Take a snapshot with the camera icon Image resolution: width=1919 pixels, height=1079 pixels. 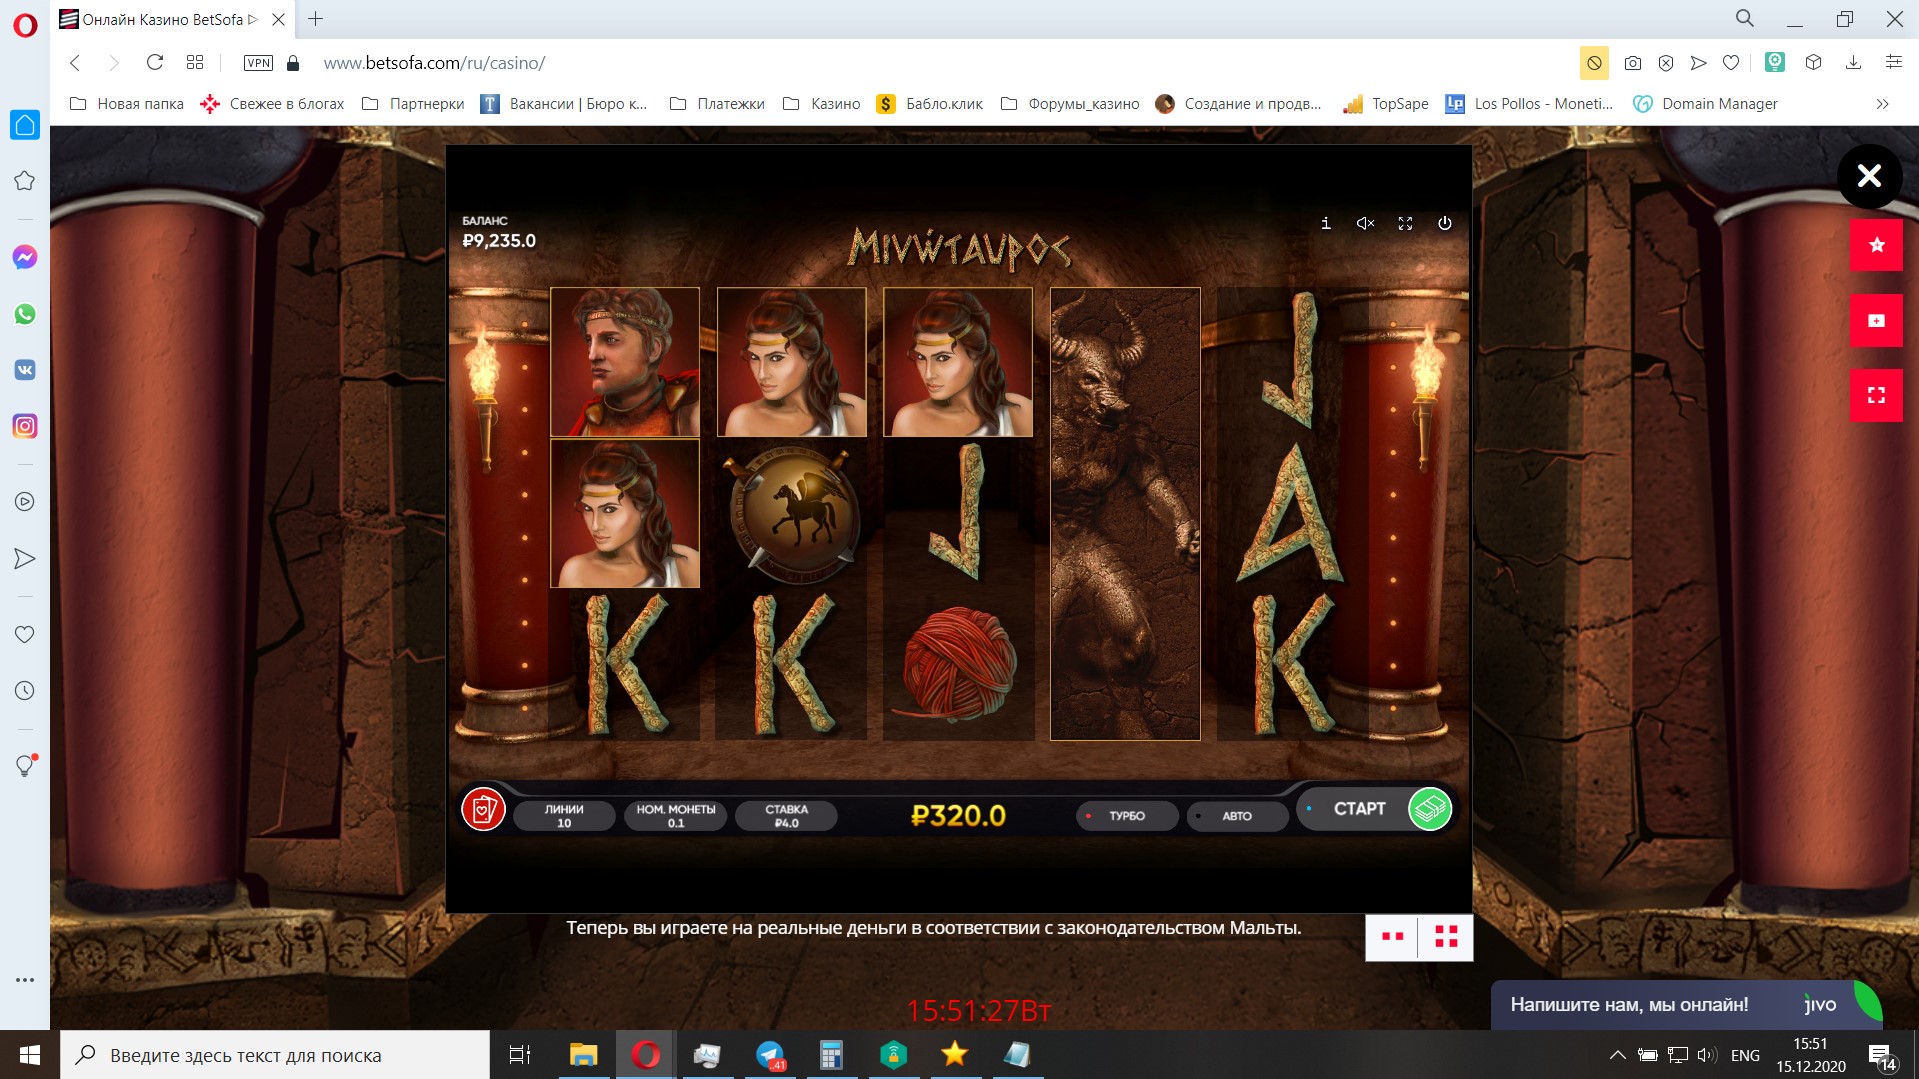click(1633, 63)
